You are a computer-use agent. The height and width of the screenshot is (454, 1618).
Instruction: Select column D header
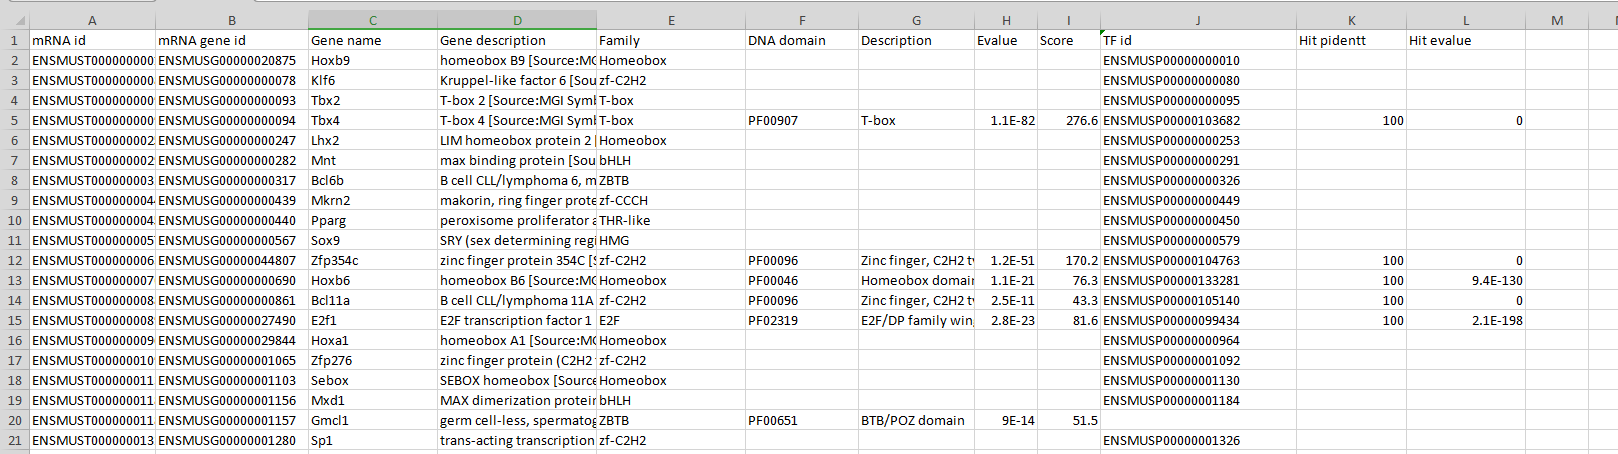517,20
